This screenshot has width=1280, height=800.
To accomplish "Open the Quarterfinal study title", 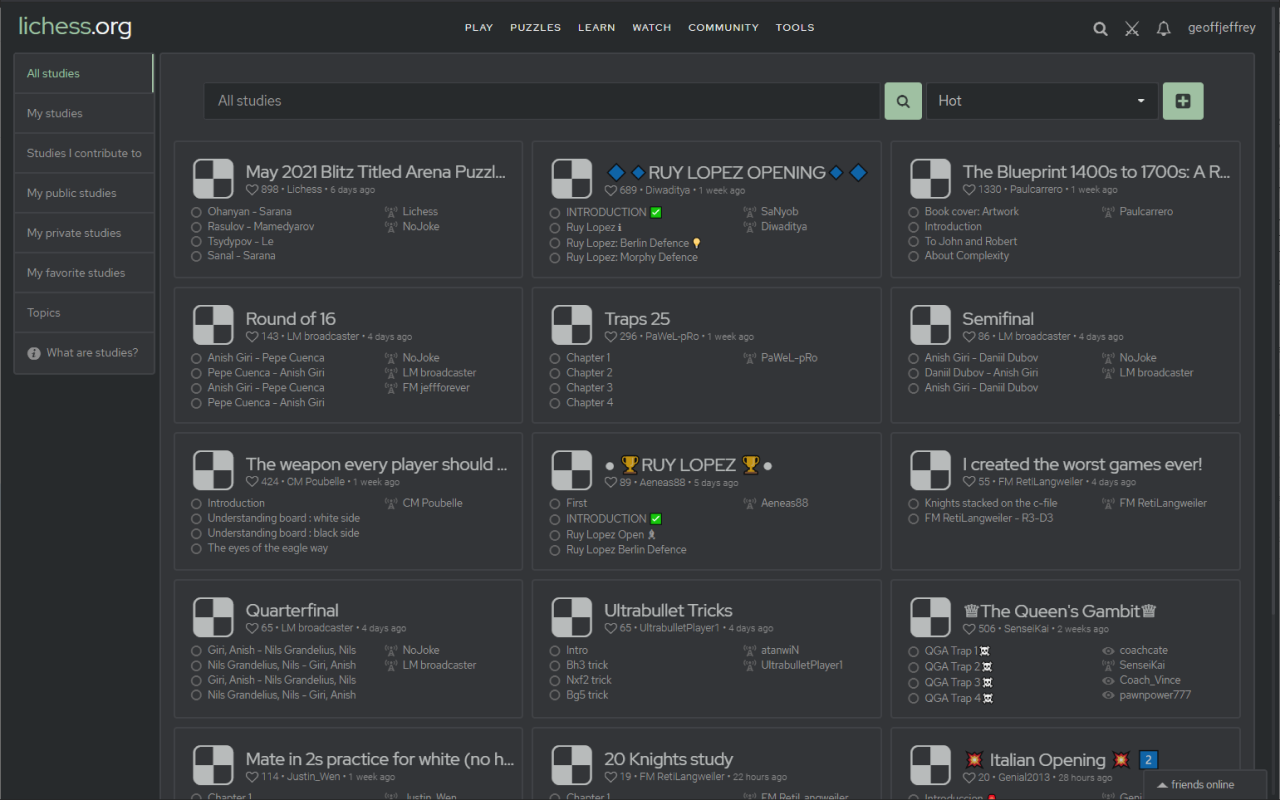I will point(292,610).
